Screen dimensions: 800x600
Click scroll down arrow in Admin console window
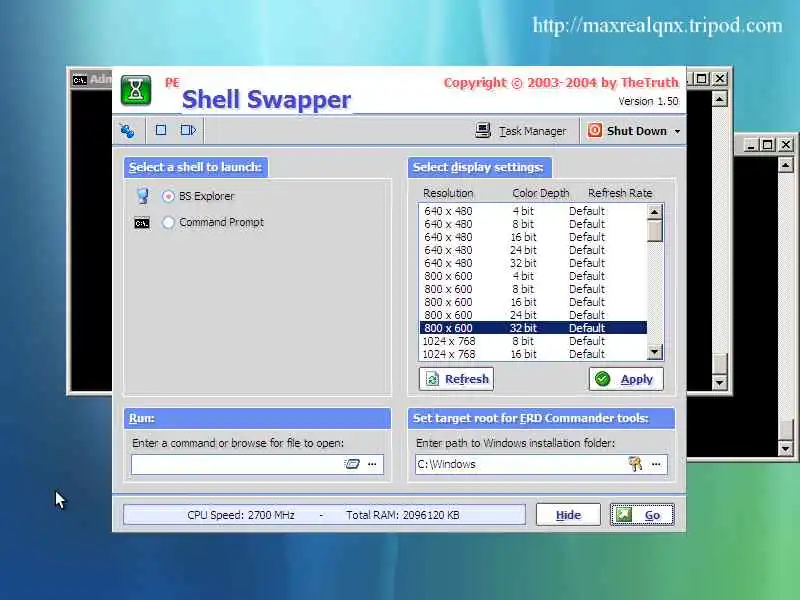[x=719, y=382]
